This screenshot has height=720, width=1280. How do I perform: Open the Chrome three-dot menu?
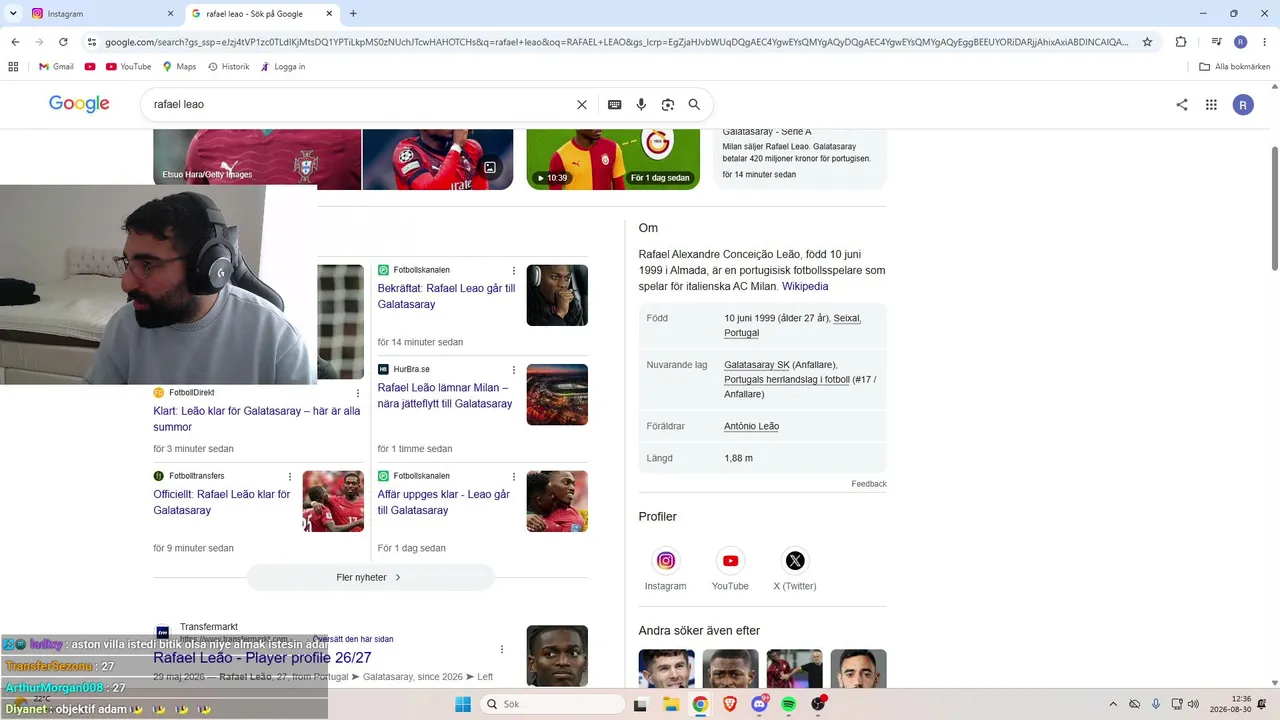point(1265,42)
